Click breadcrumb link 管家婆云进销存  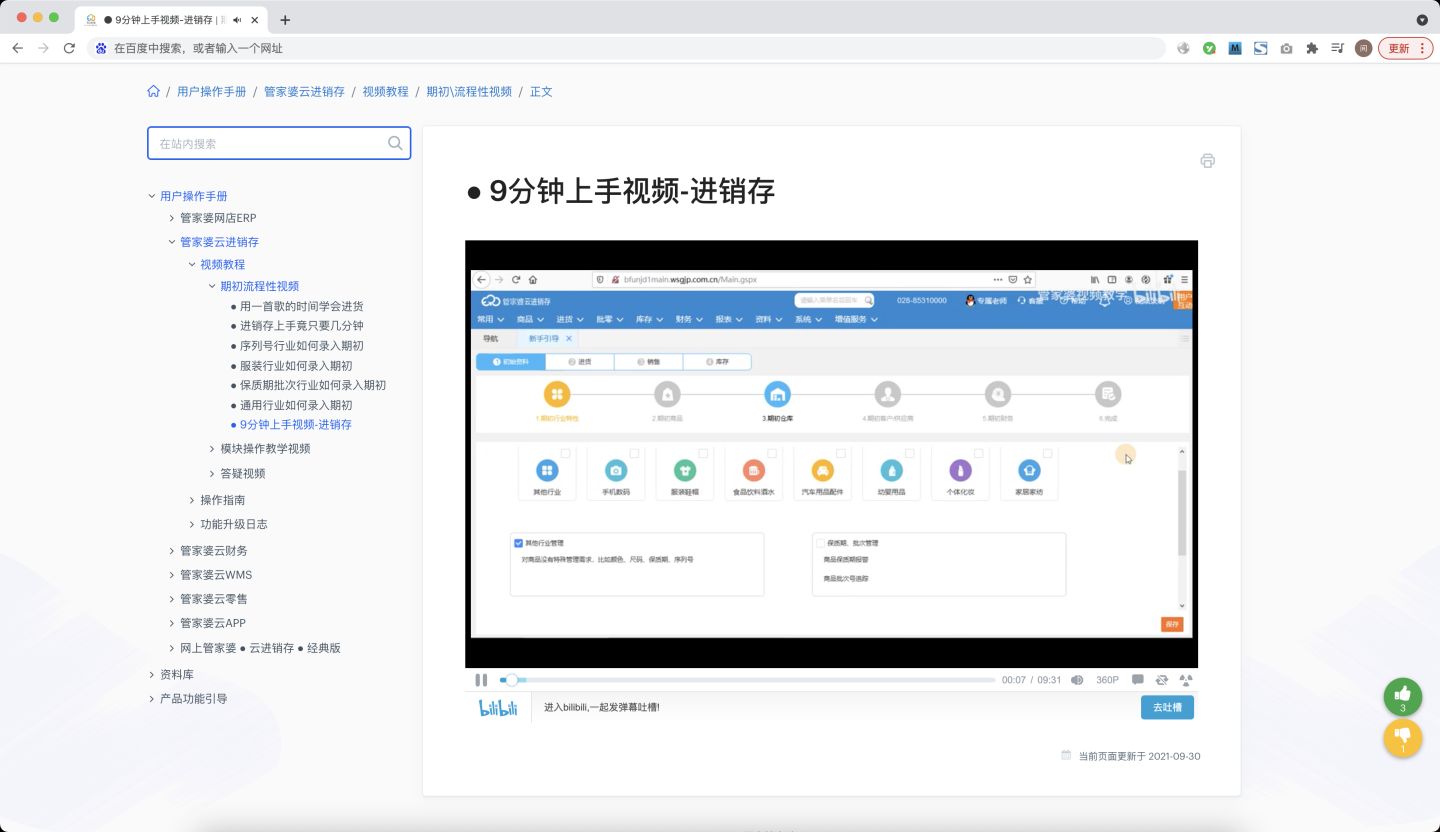(304, 91)
